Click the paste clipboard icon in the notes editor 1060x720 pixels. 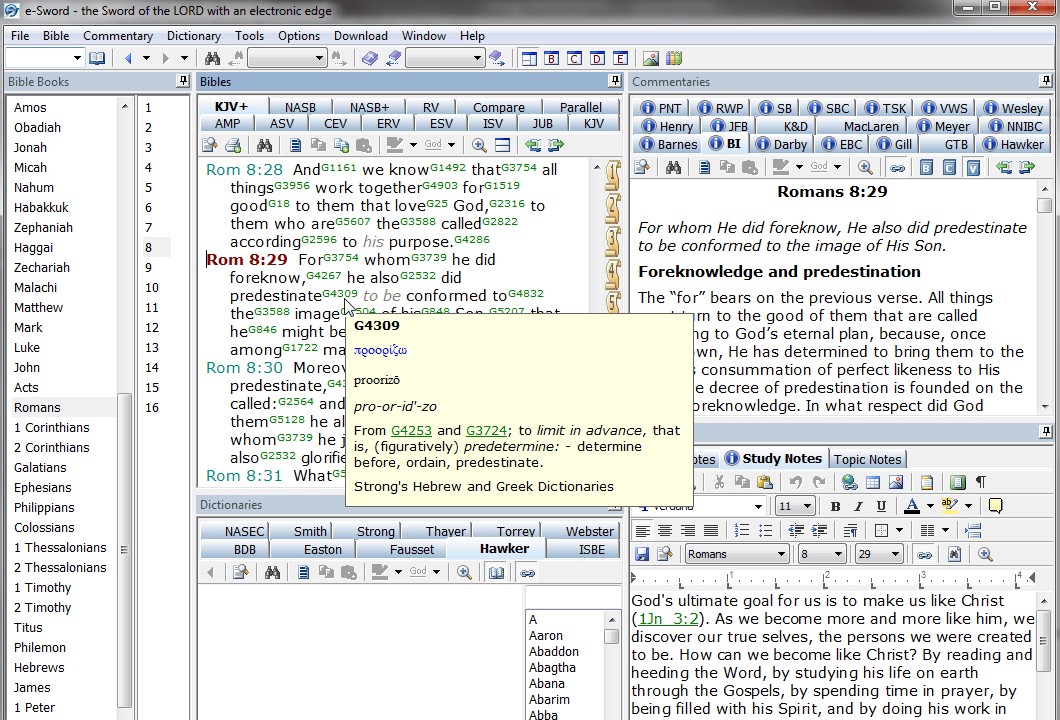point(765,482)
